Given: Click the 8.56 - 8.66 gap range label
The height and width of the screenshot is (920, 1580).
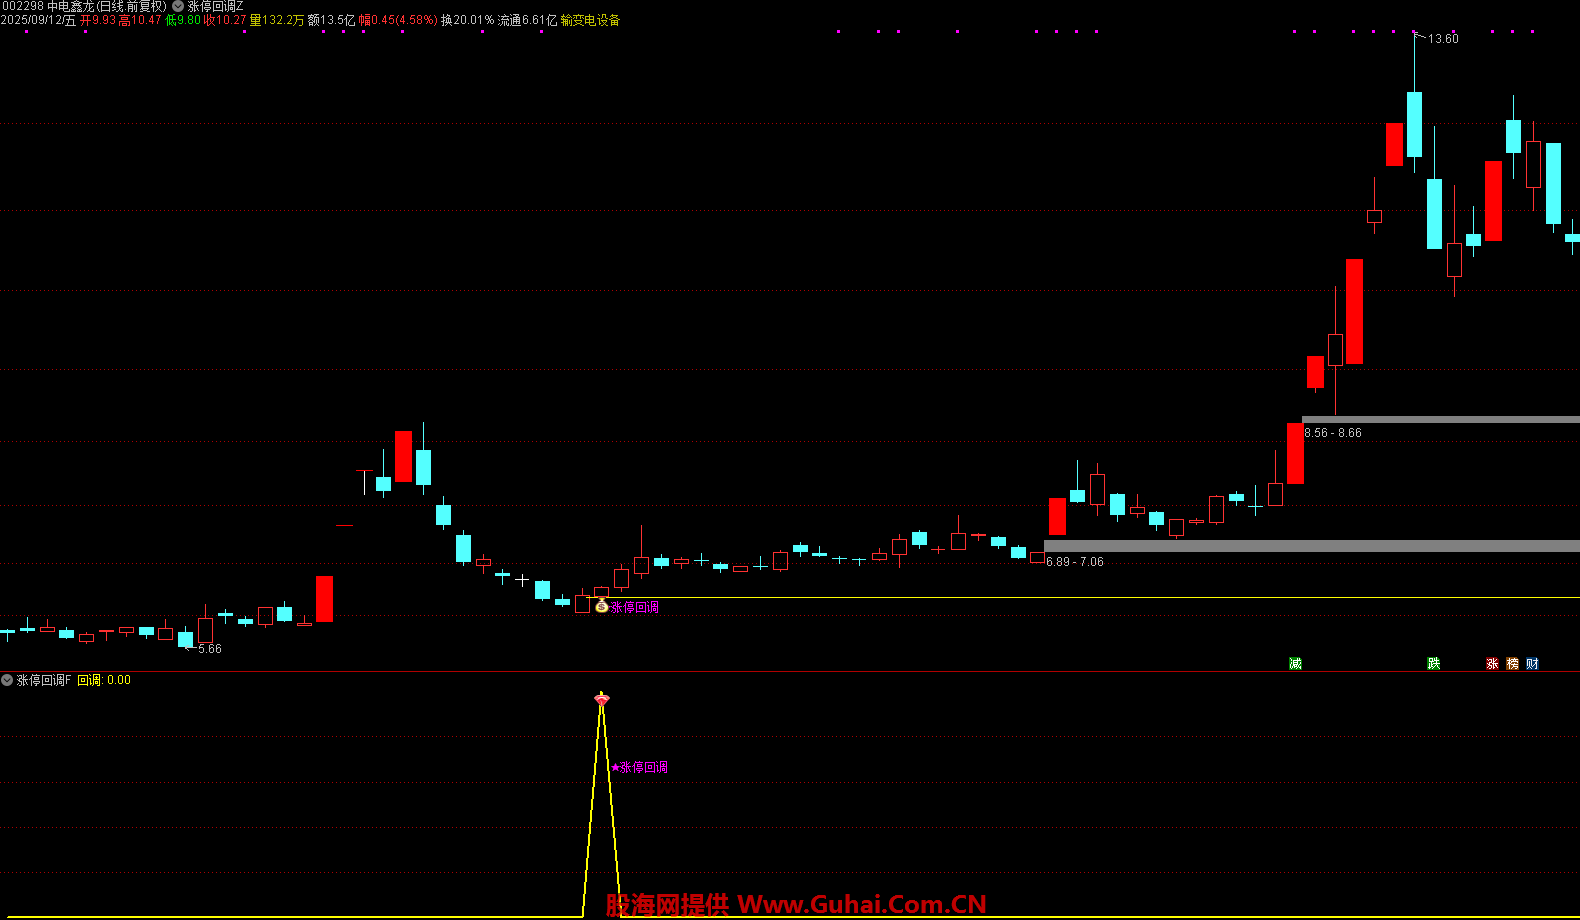Looking at the screenshot, I should coord(1333,433).
